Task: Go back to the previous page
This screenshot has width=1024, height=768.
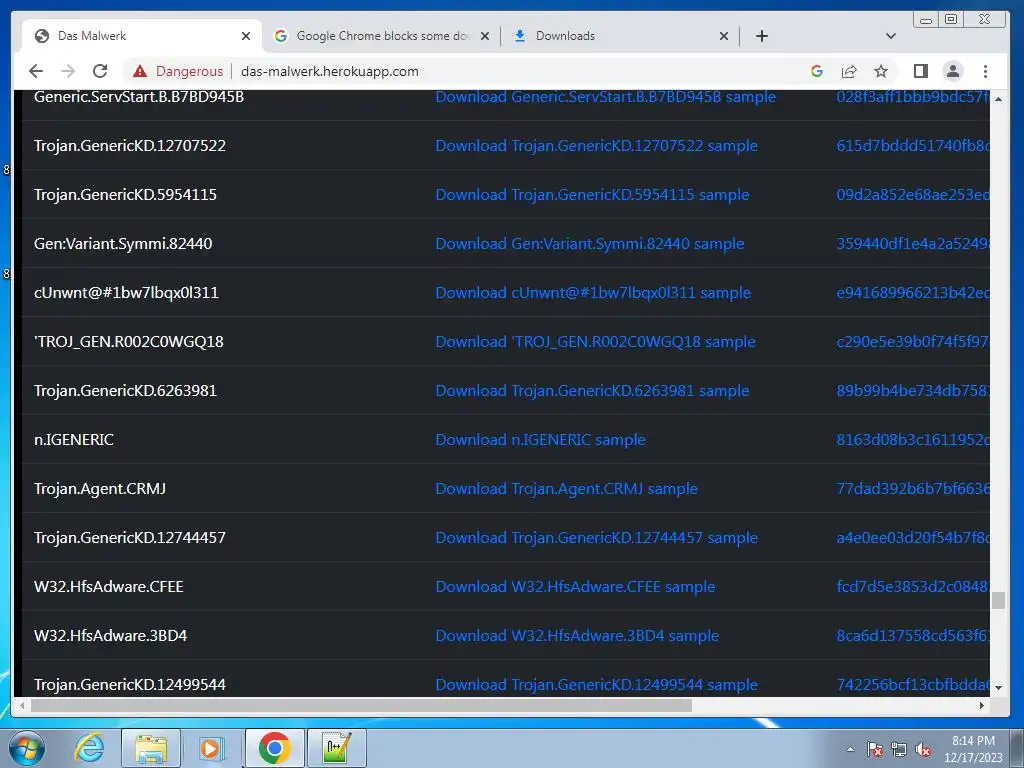Action: 36,71
